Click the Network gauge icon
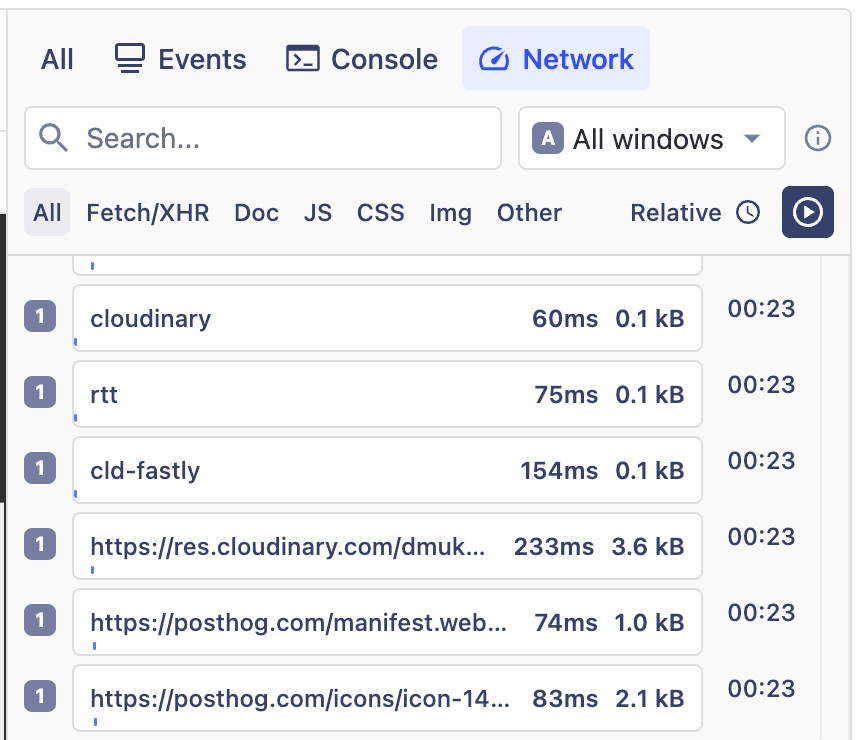The width and height of the screenshot is (858, 740). (x=494, y=59)
